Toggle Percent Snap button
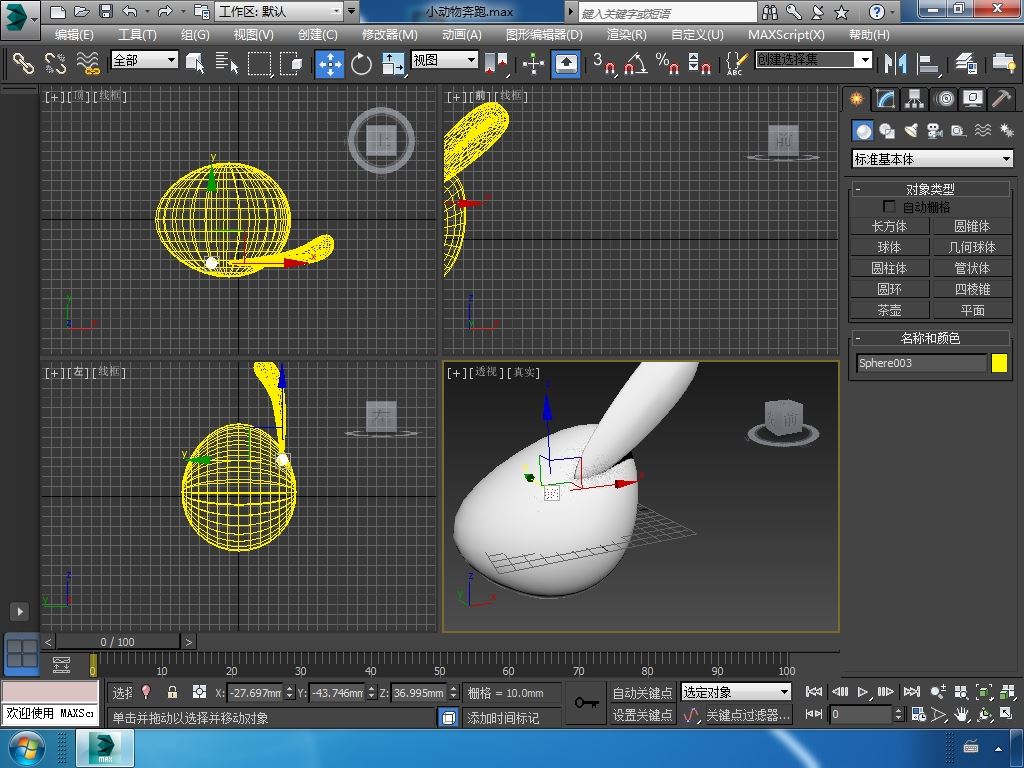Screen dimensions: 1024x768 coord(667,63)
